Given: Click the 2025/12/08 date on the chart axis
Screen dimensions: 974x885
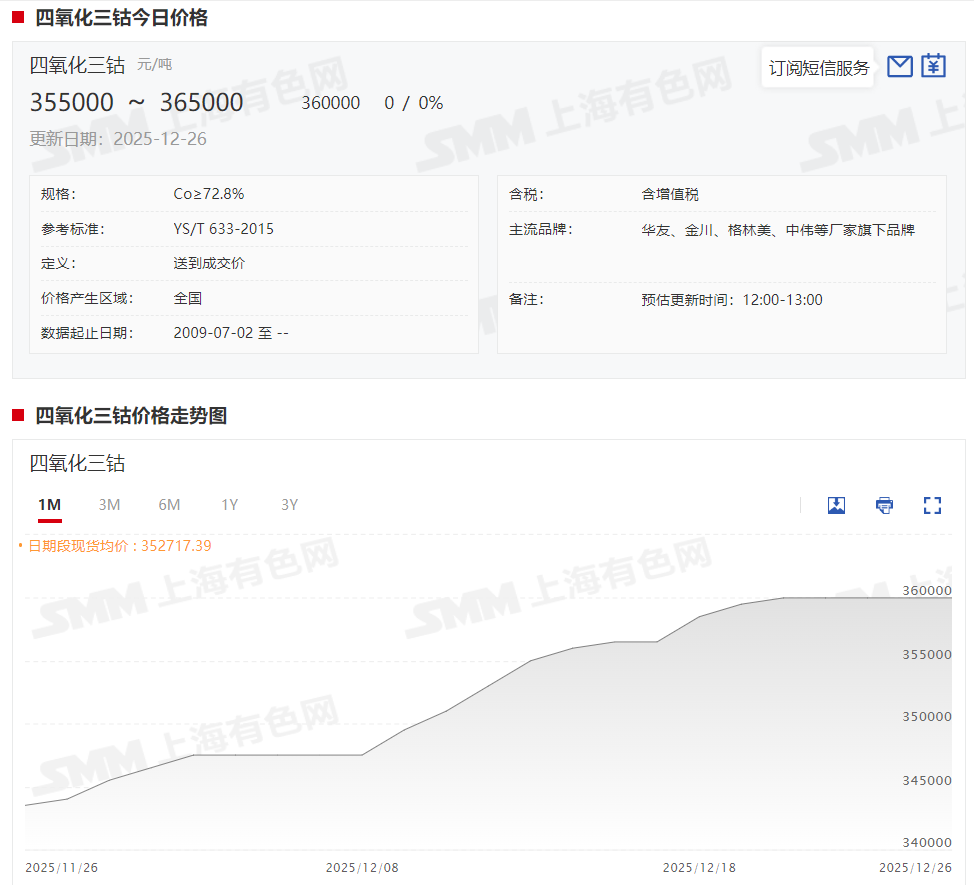Looking at the screenshot, I should pos(362,867).
